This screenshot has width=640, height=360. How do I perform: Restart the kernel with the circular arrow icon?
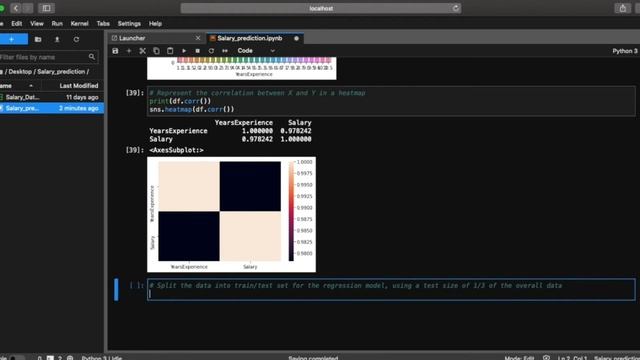coord(211,51)
